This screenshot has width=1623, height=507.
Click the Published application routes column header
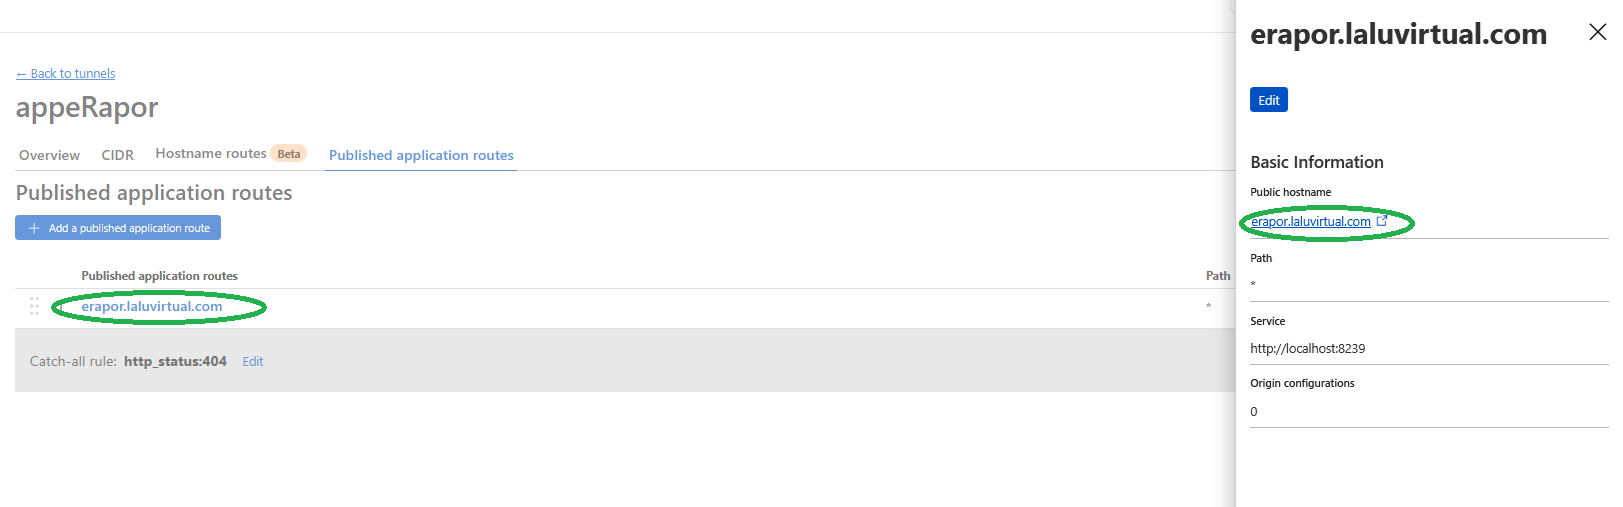pos(160,276)
